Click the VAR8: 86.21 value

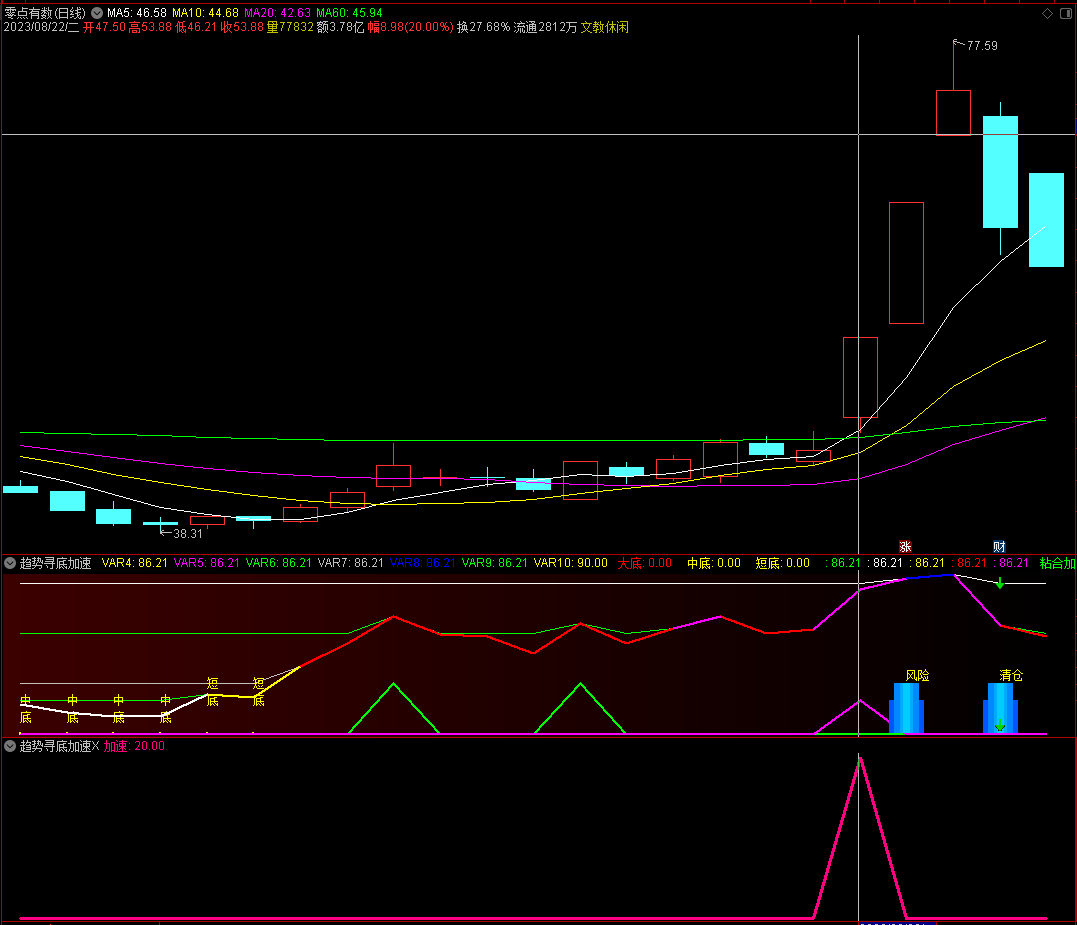(x=423, y=563)
